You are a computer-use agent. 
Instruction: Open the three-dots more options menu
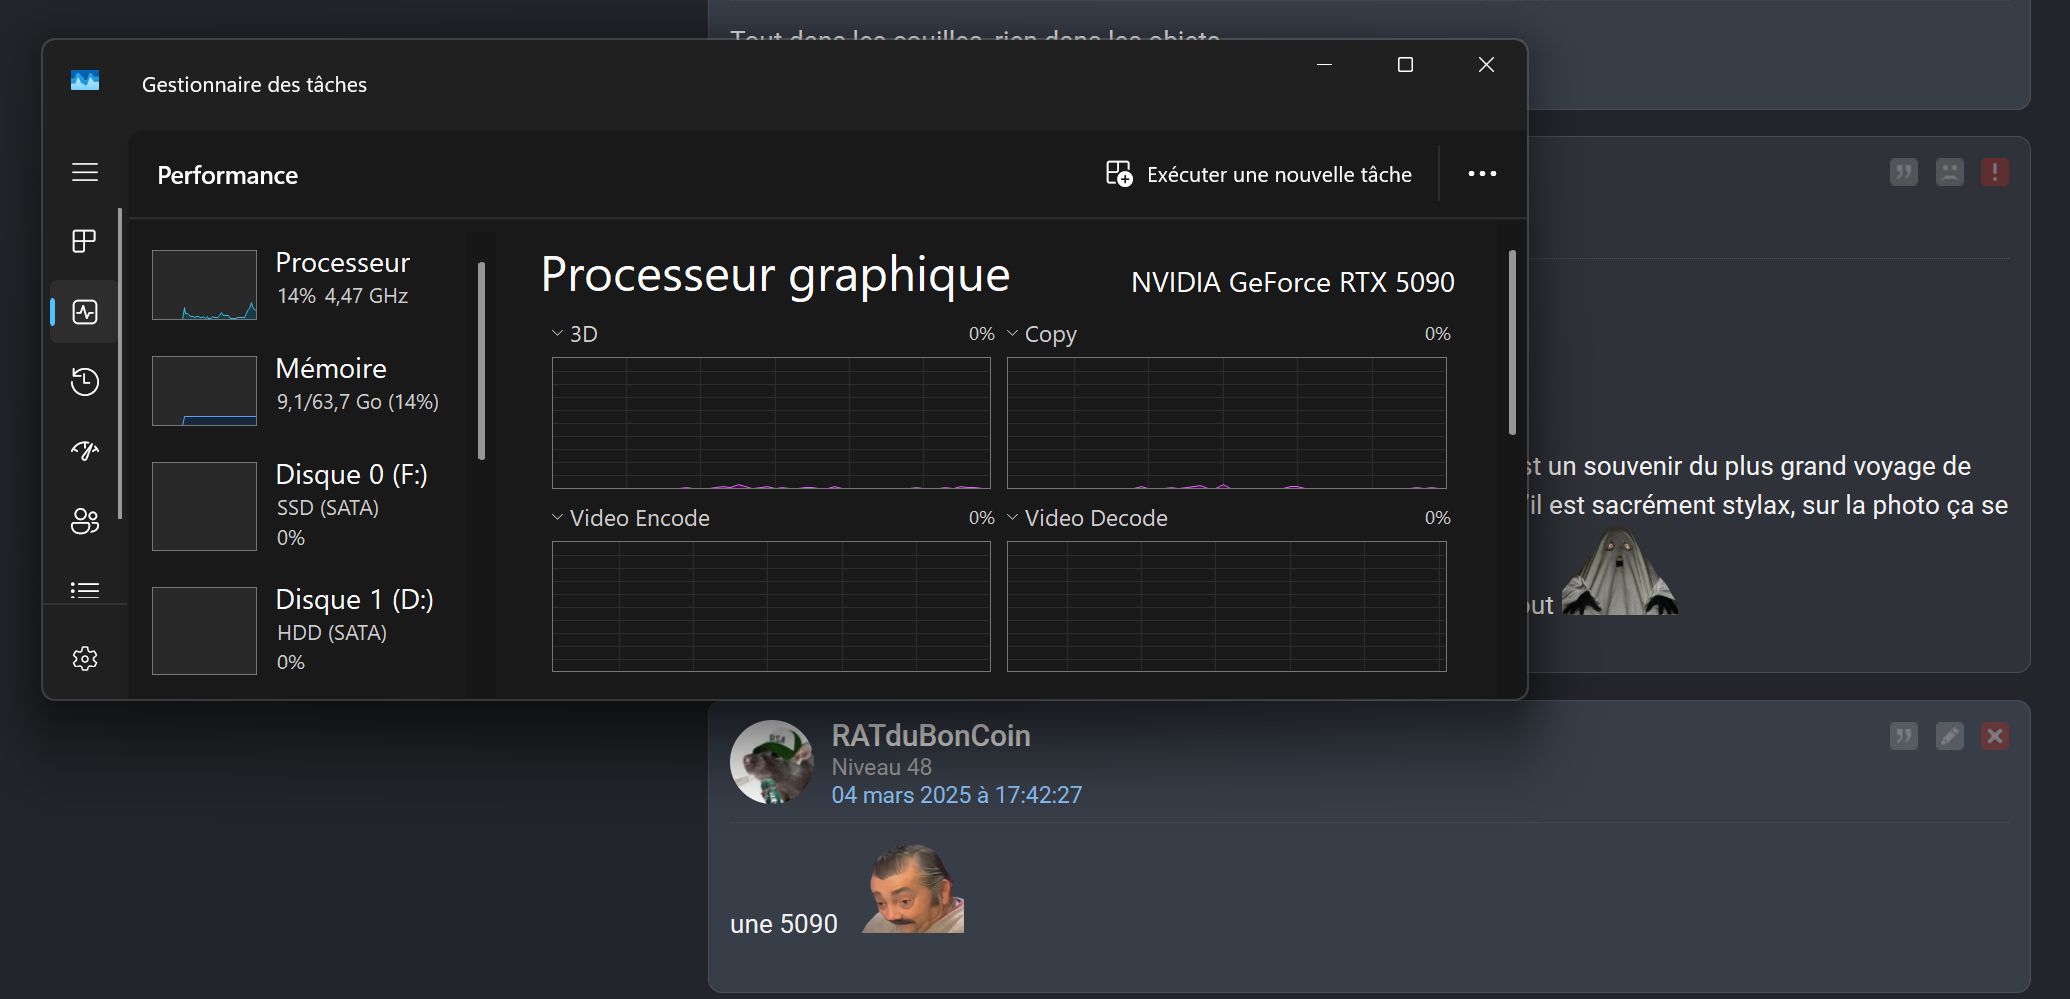1482,174
